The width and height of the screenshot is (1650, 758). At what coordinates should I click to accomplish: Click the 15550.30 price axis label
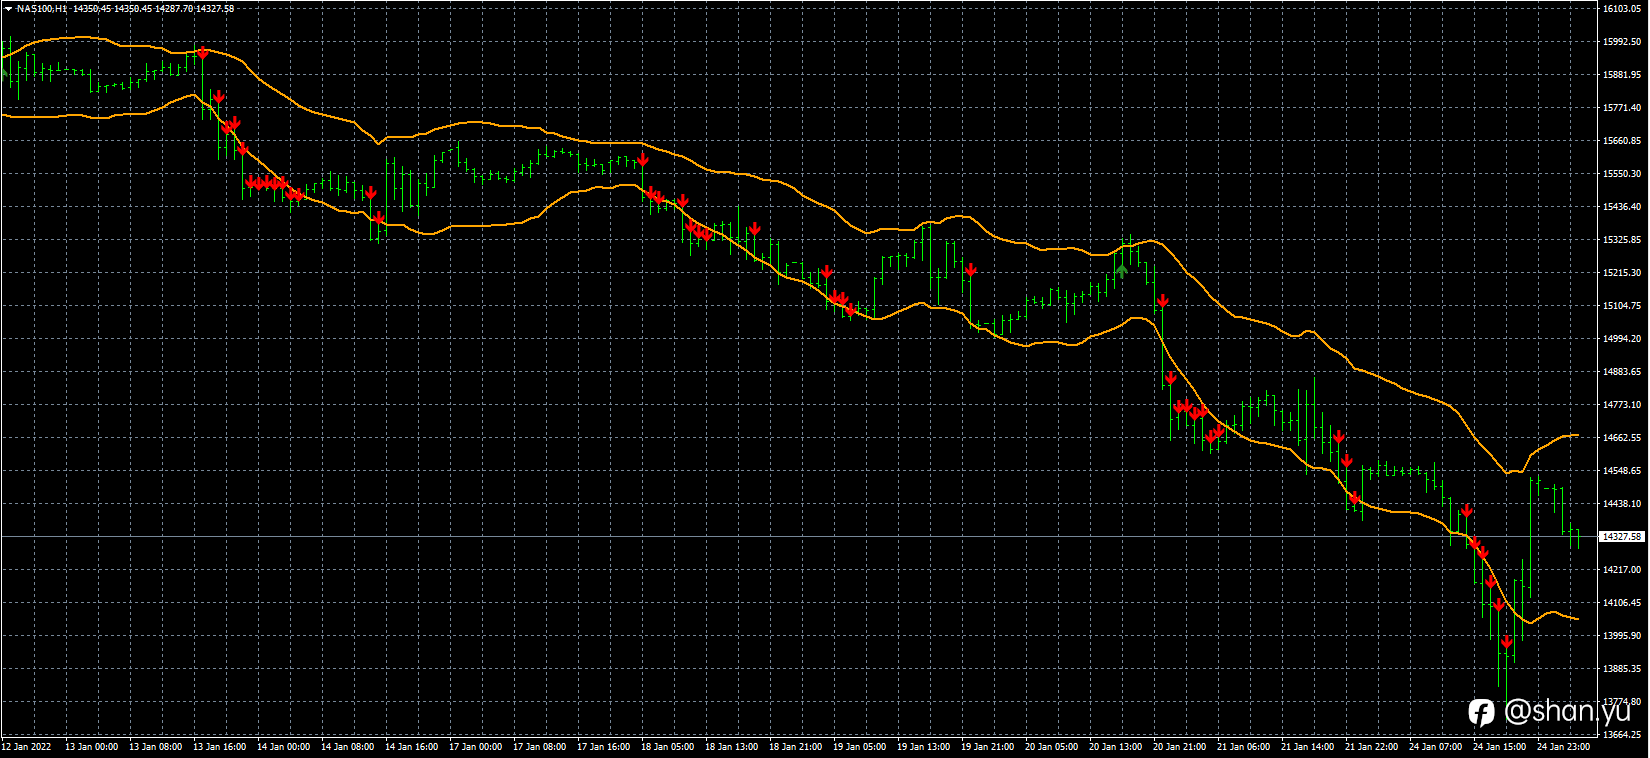click(x=1622, y=174)
